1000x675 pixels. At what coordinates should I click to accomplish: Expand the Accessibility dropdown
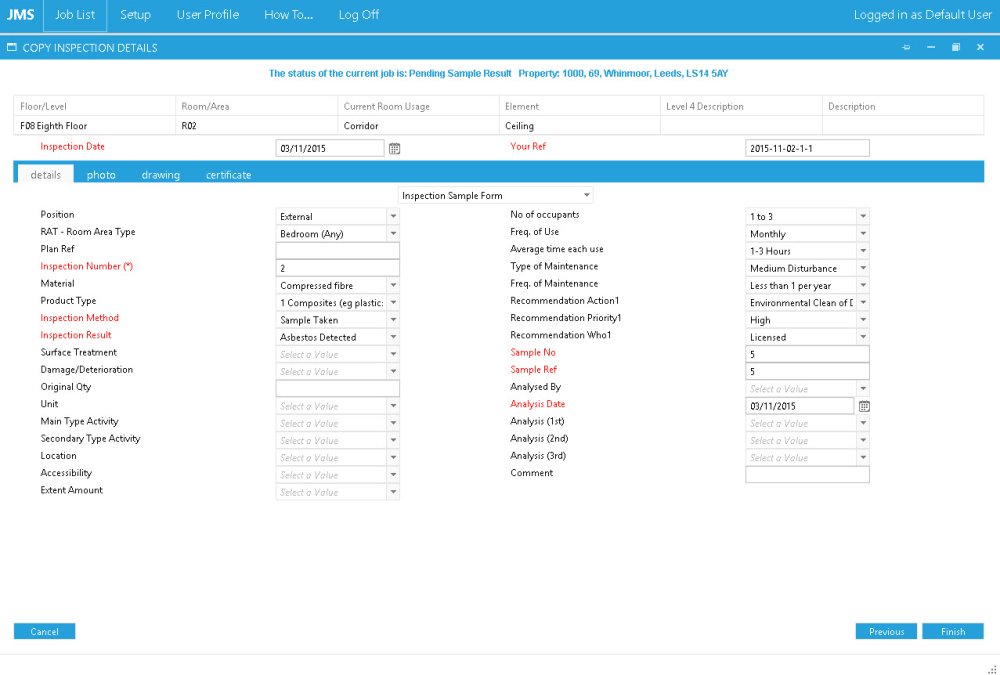point(393,475)
